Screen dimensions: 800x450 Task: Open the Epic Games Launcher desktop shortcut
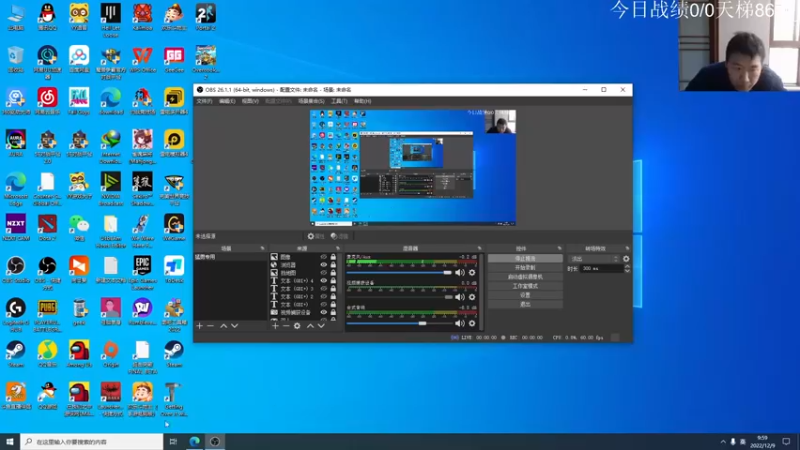(x=142, y=273)
